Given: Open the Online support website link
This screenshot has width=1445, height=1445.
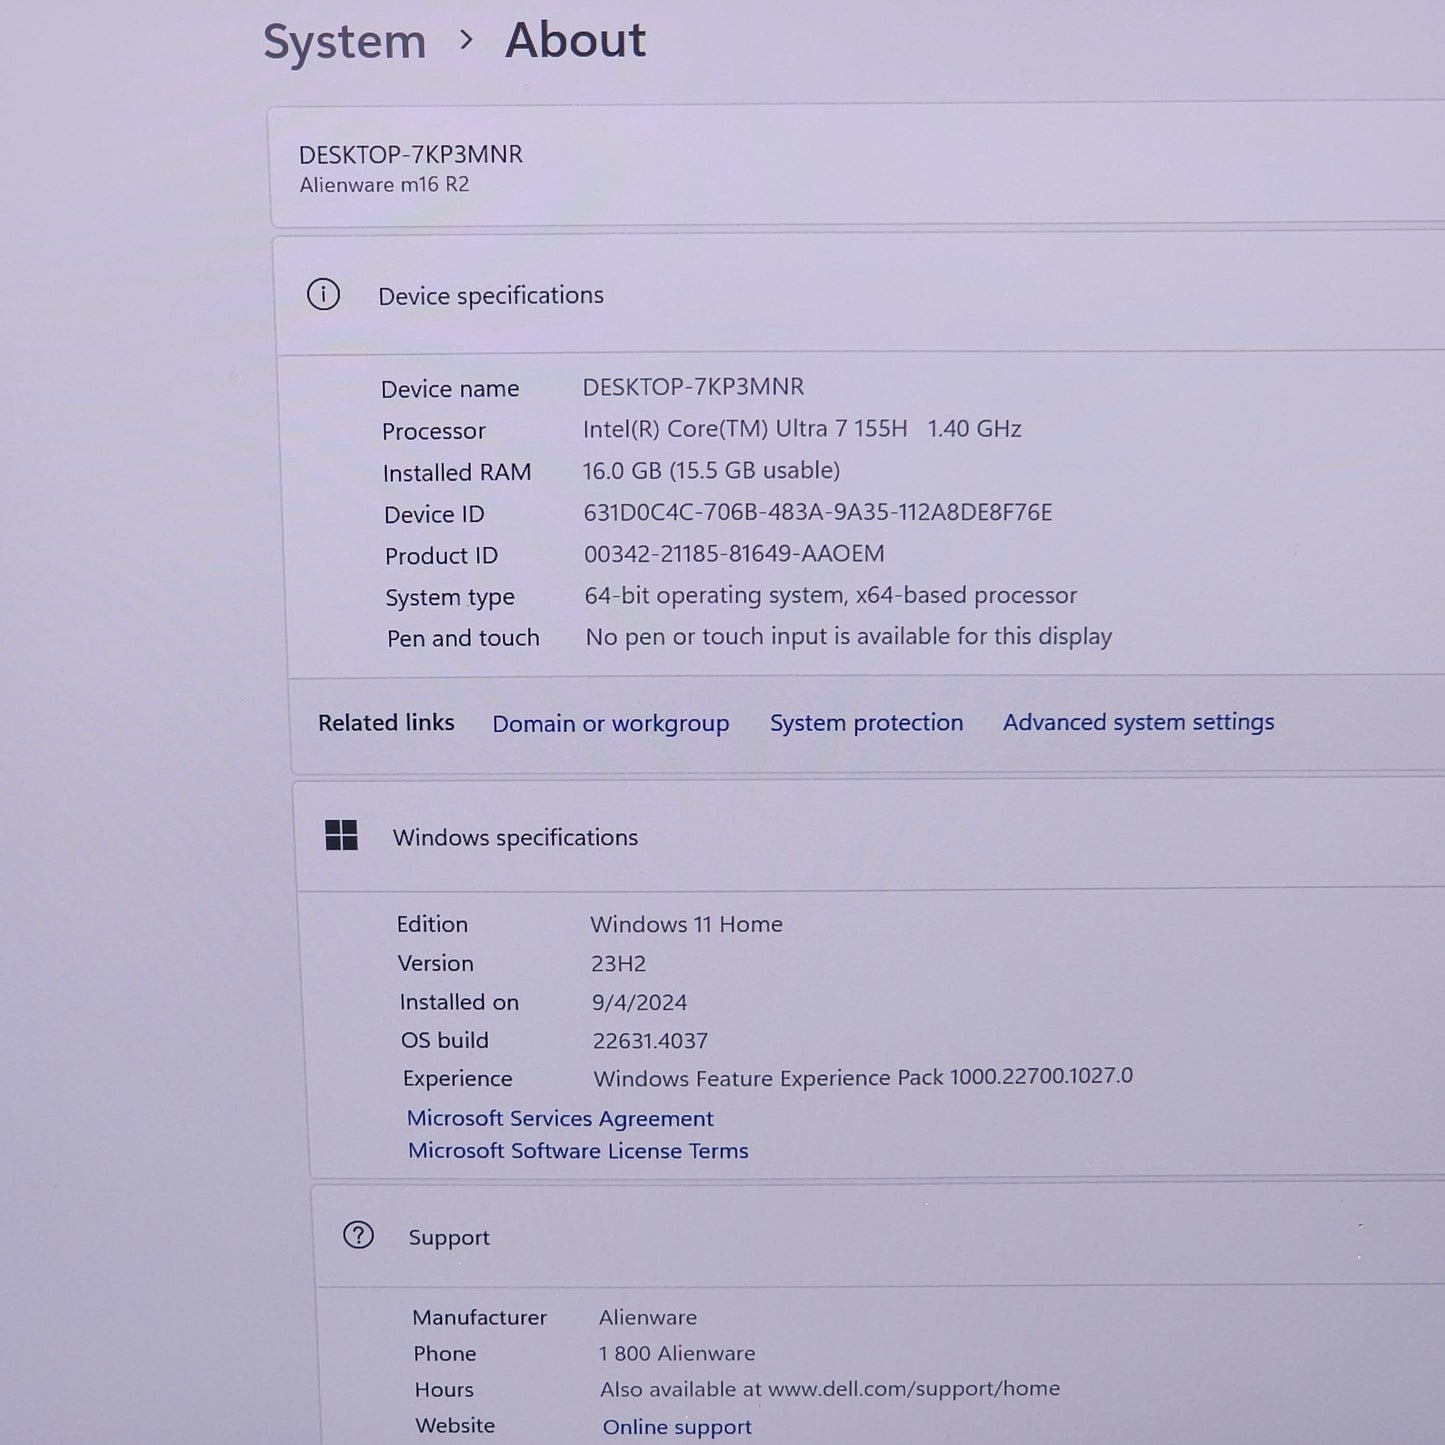Looking at the screenshot, I should click(x=677, y=1427).
